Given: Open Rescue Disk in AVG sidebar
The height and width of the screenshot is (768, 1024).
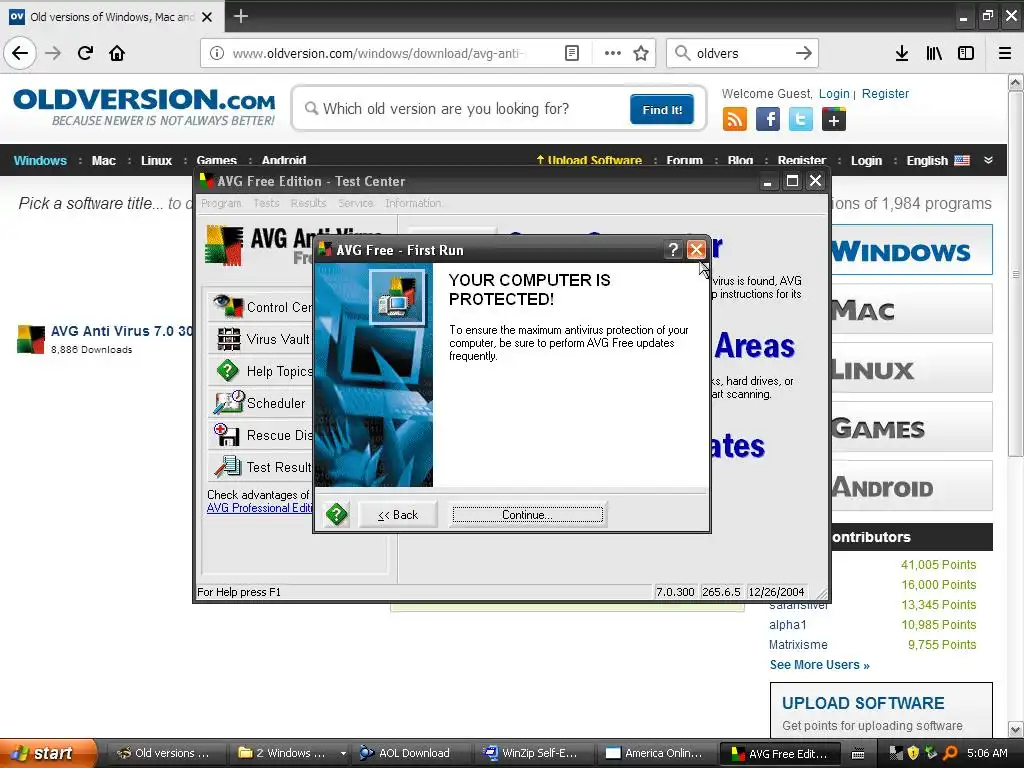Looking at the screenshot, I should click(261, 435).
